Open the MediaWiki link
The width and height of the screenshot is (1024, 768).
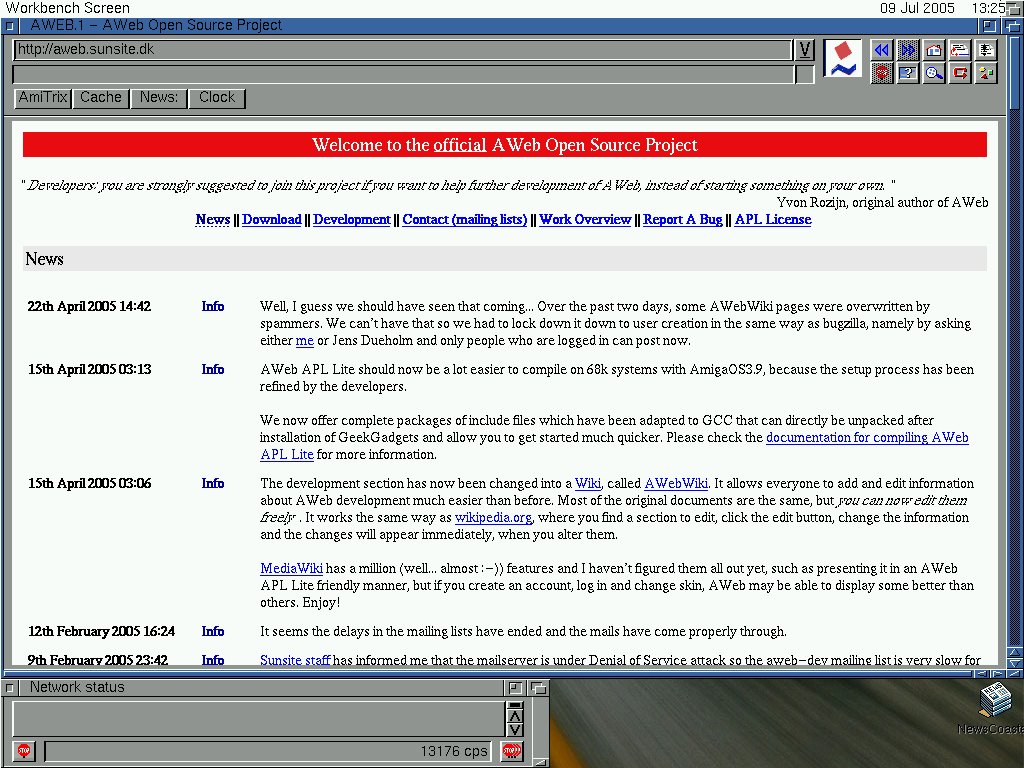click(291, 568)
